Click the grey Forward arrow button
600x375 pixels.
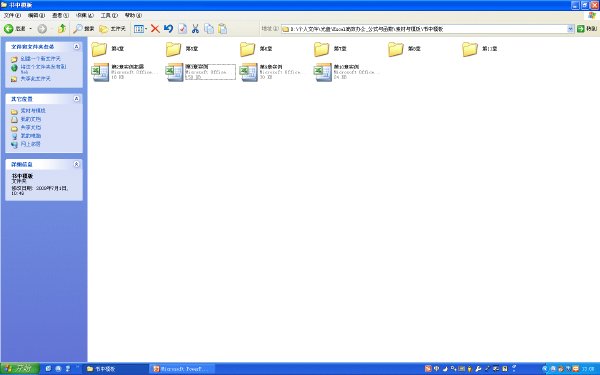pyautogui.click(x=42, y=29)
